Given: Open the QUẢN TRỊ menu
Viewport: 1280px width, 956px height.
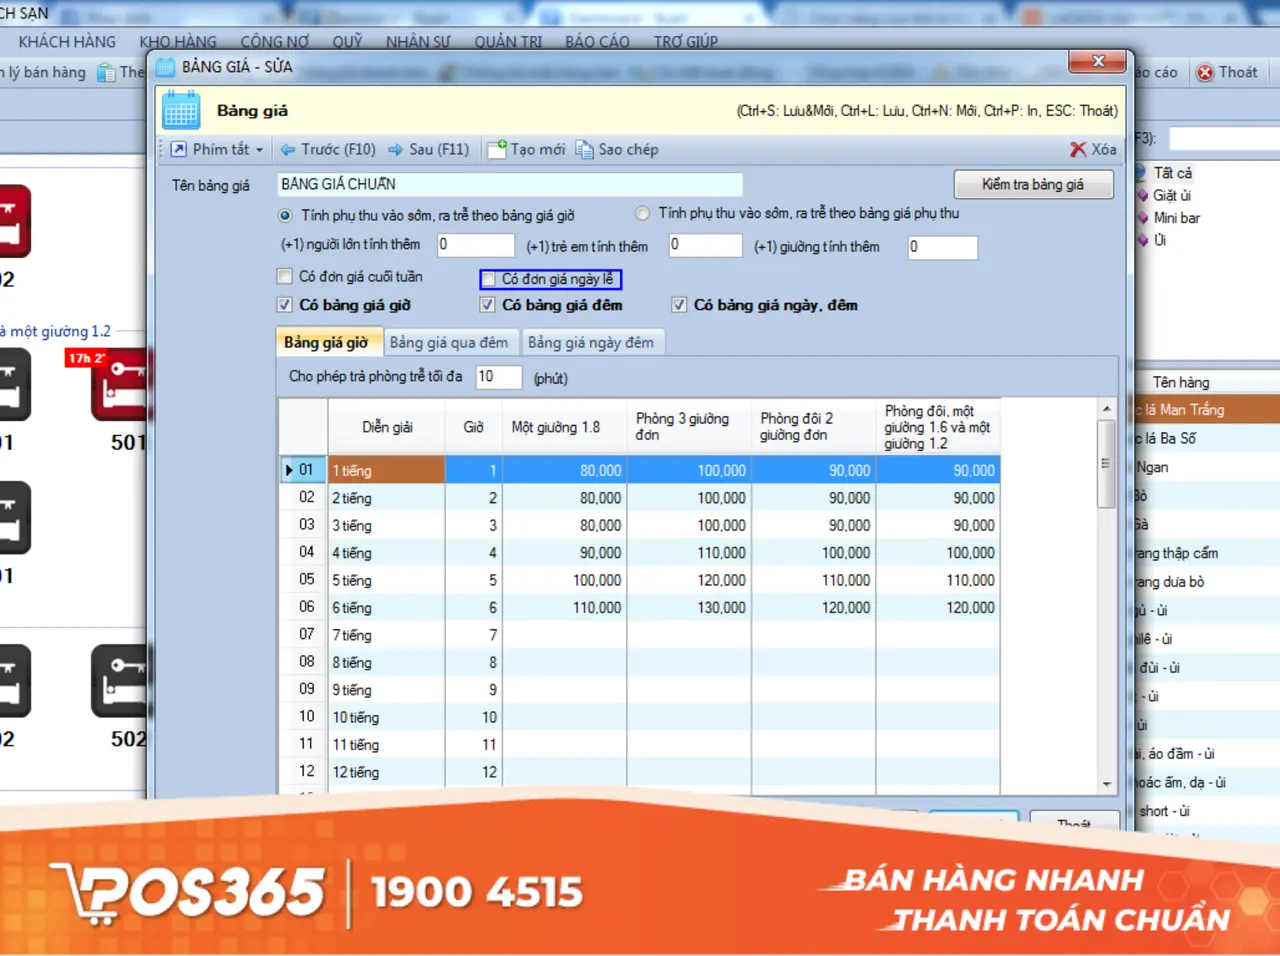Looking at the screenshot, I should 508,41.
